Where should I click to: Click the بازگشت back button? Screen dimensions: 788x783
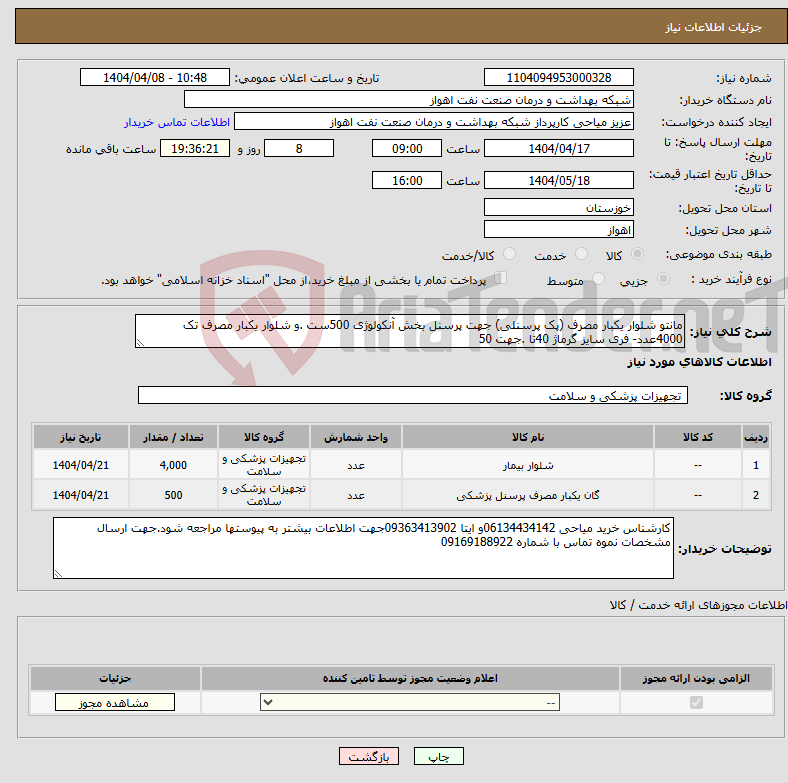pyautogui.click(x=369, y=756)
